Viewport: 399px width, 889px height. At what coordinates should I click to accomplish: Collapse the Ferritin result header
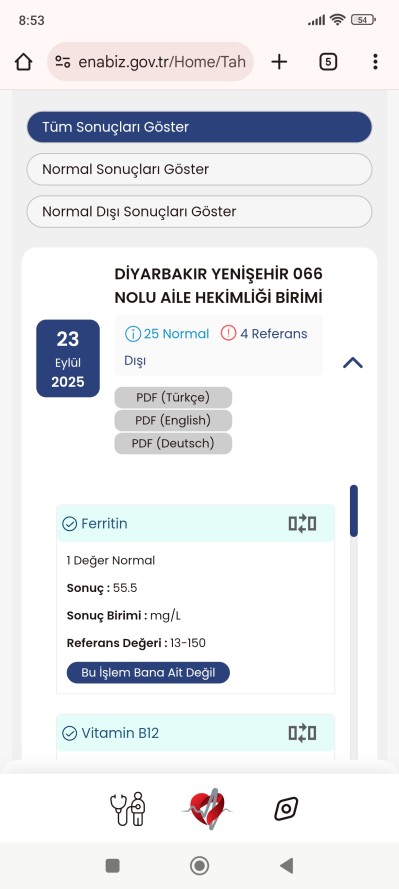coord(196,523)
